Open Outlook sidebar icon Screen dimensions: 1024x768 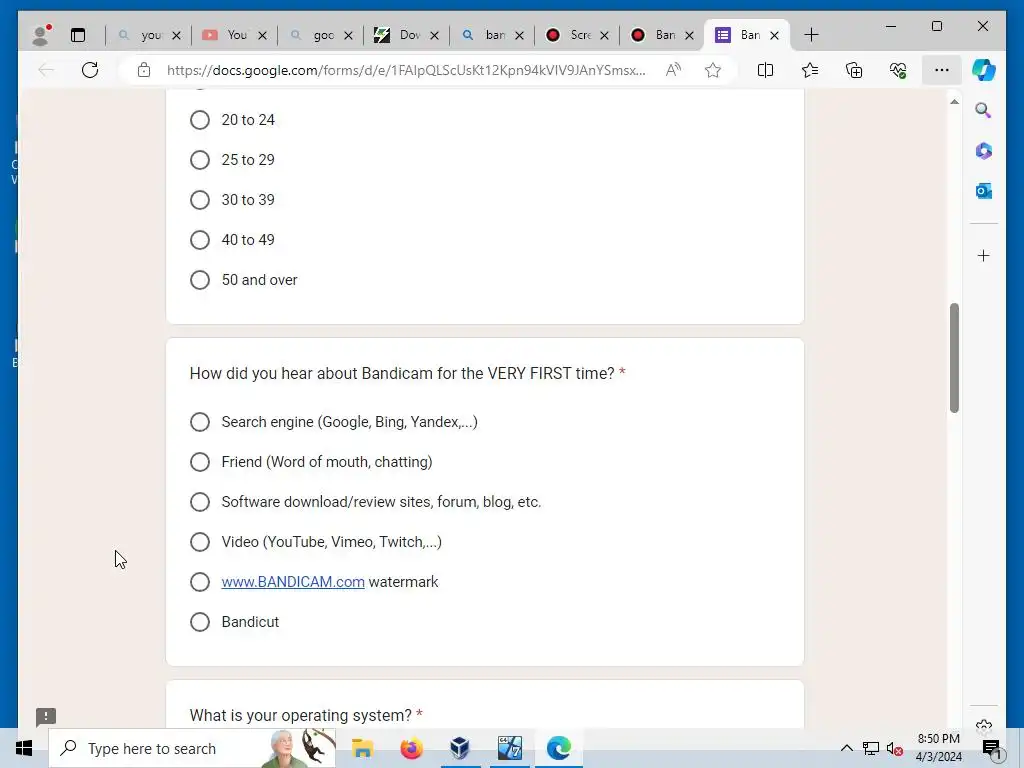coord(984,191)
